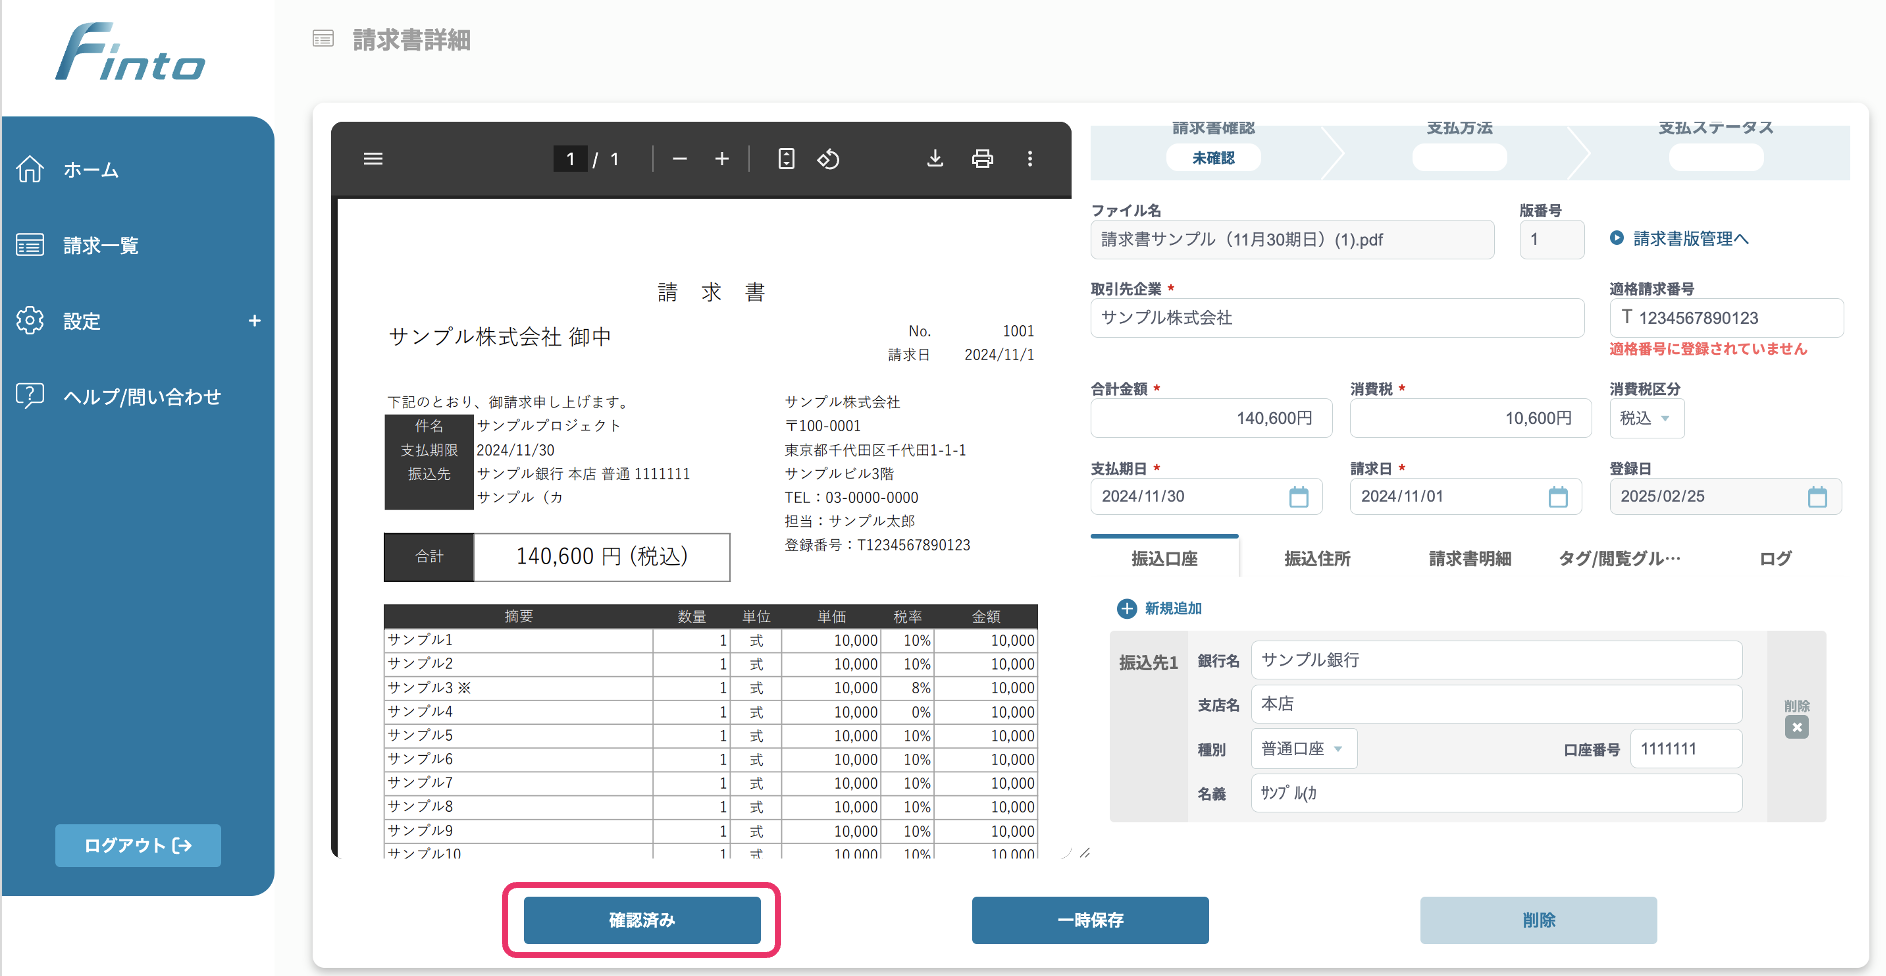Expand the 消費税区分 税込 dropdown
The image size is (1886, 976).
pyautogui.click(x=1646, y=418)
